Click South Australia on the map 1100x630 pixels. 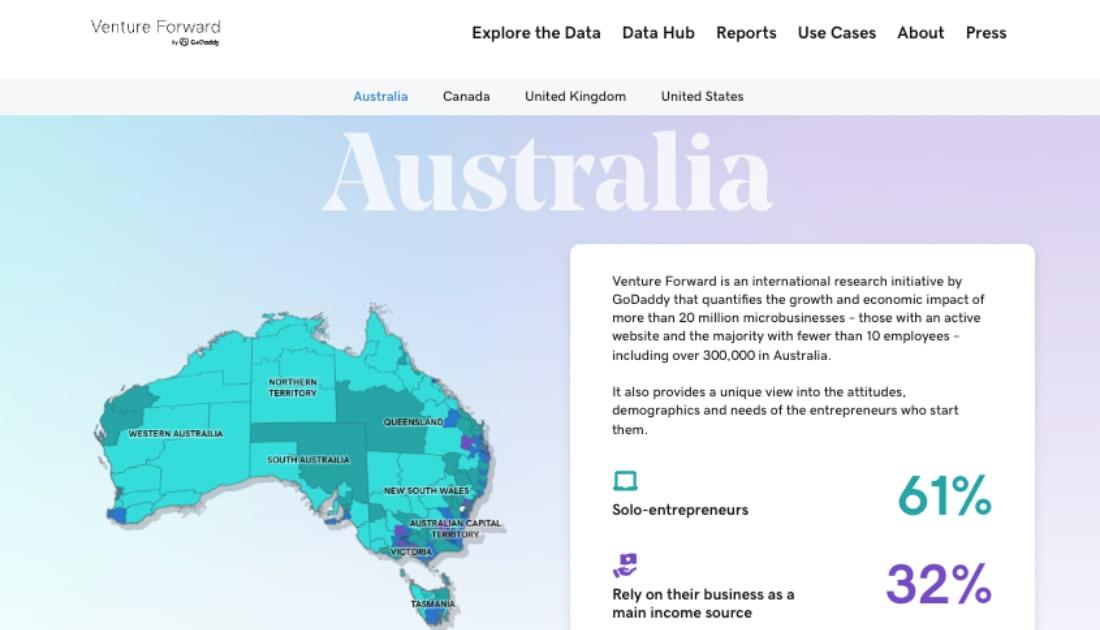[x=308, y=460]
